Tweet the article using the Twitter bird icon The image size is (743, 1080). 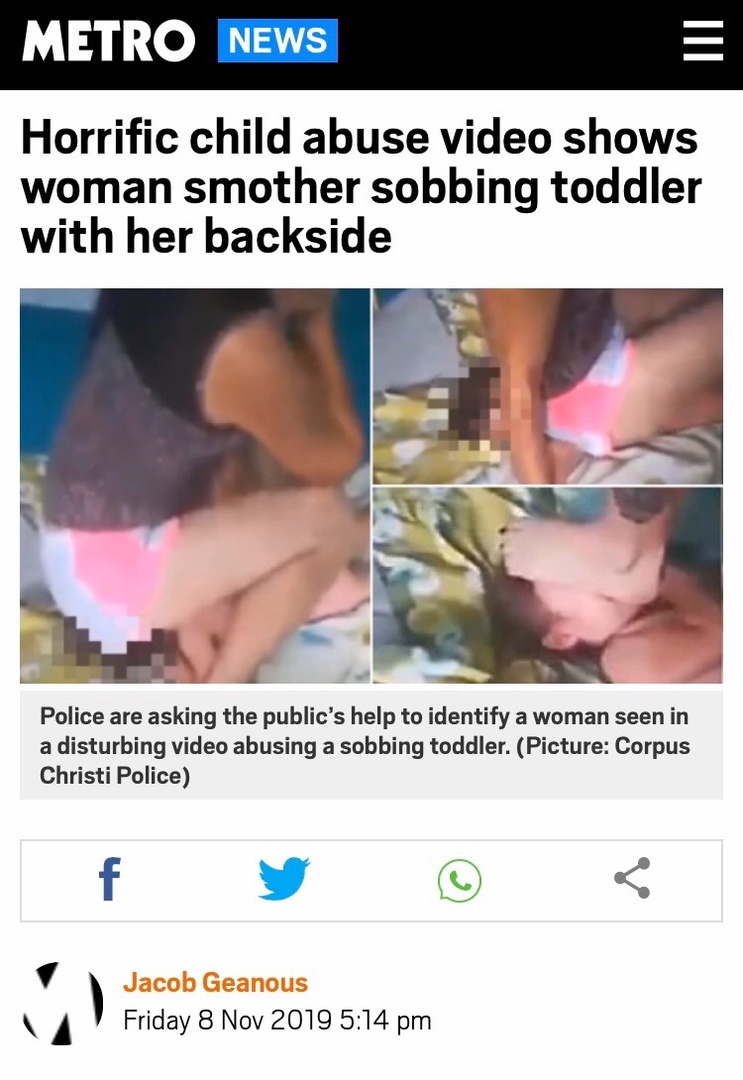coord(284,878)
